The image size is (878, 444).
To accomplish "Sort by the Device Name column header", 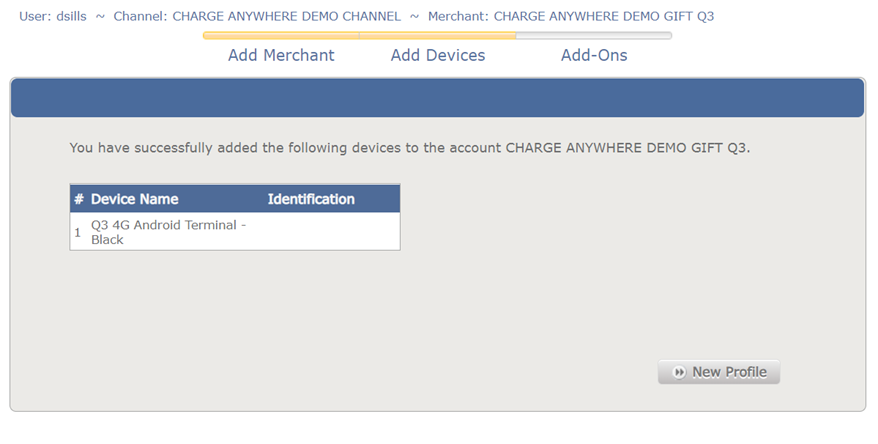I will (135, 199).
